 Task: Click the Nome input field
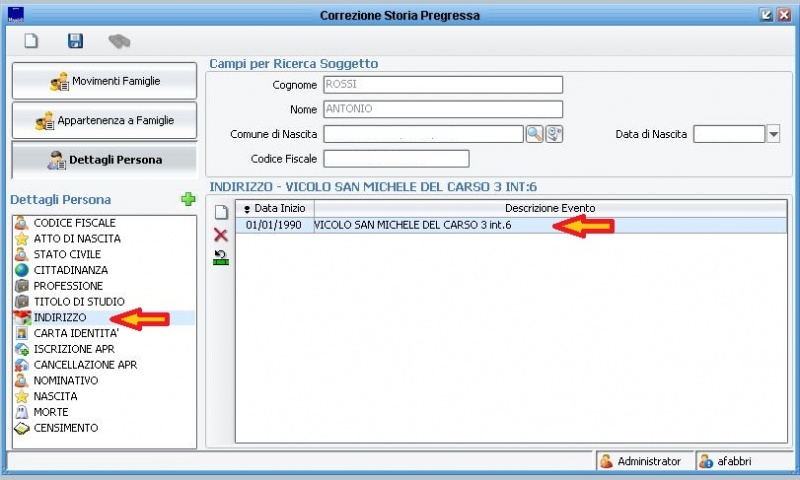coord(443,109)
